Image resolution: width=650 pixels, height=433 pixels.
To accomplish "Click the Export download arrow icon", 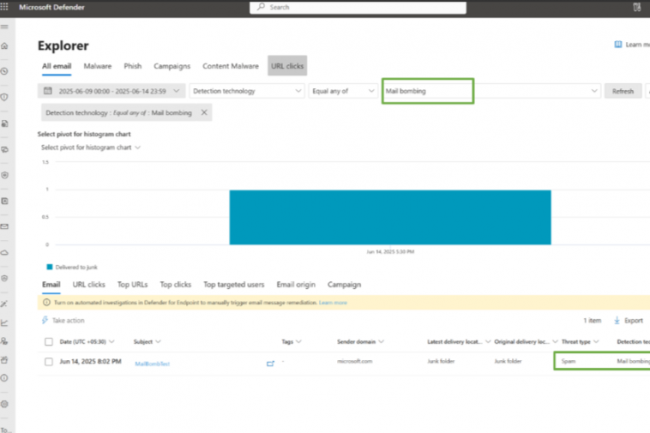I will pyautogui.click(x=617, y=320).
